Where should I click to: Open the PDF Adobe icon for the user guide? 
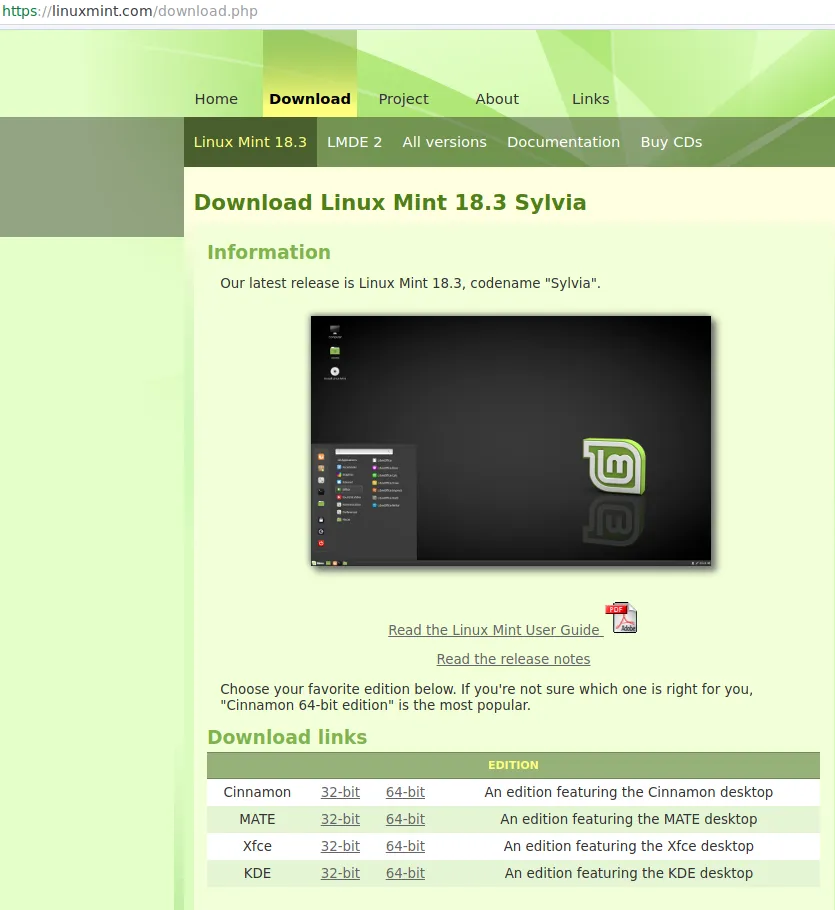click(621, 618)
